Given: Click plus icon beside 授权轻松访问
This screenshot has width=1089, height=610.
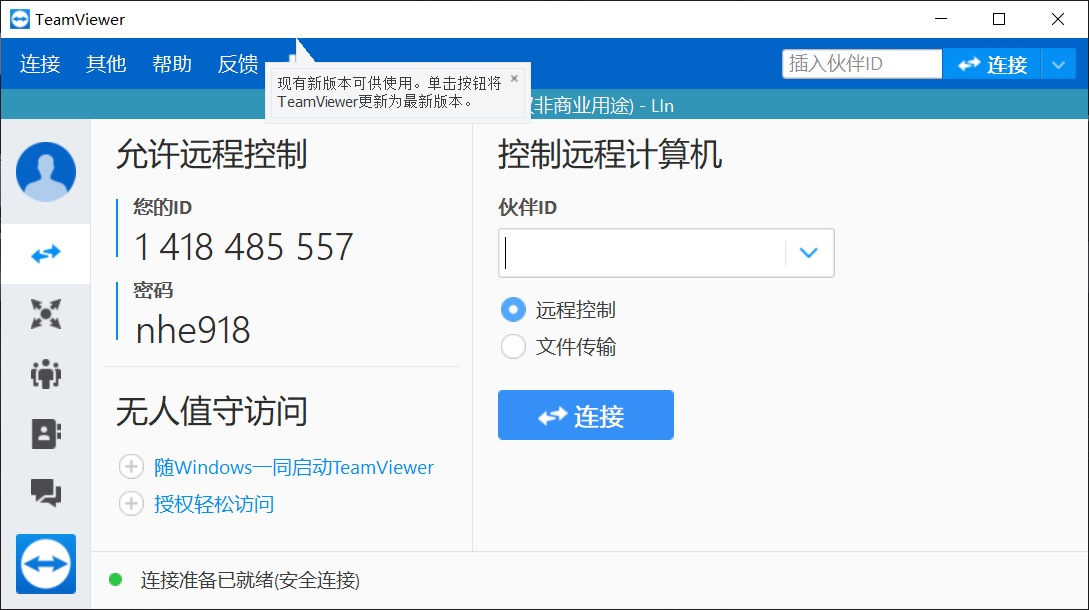Looking at the screenshot, I should click(x=131, y=503).
